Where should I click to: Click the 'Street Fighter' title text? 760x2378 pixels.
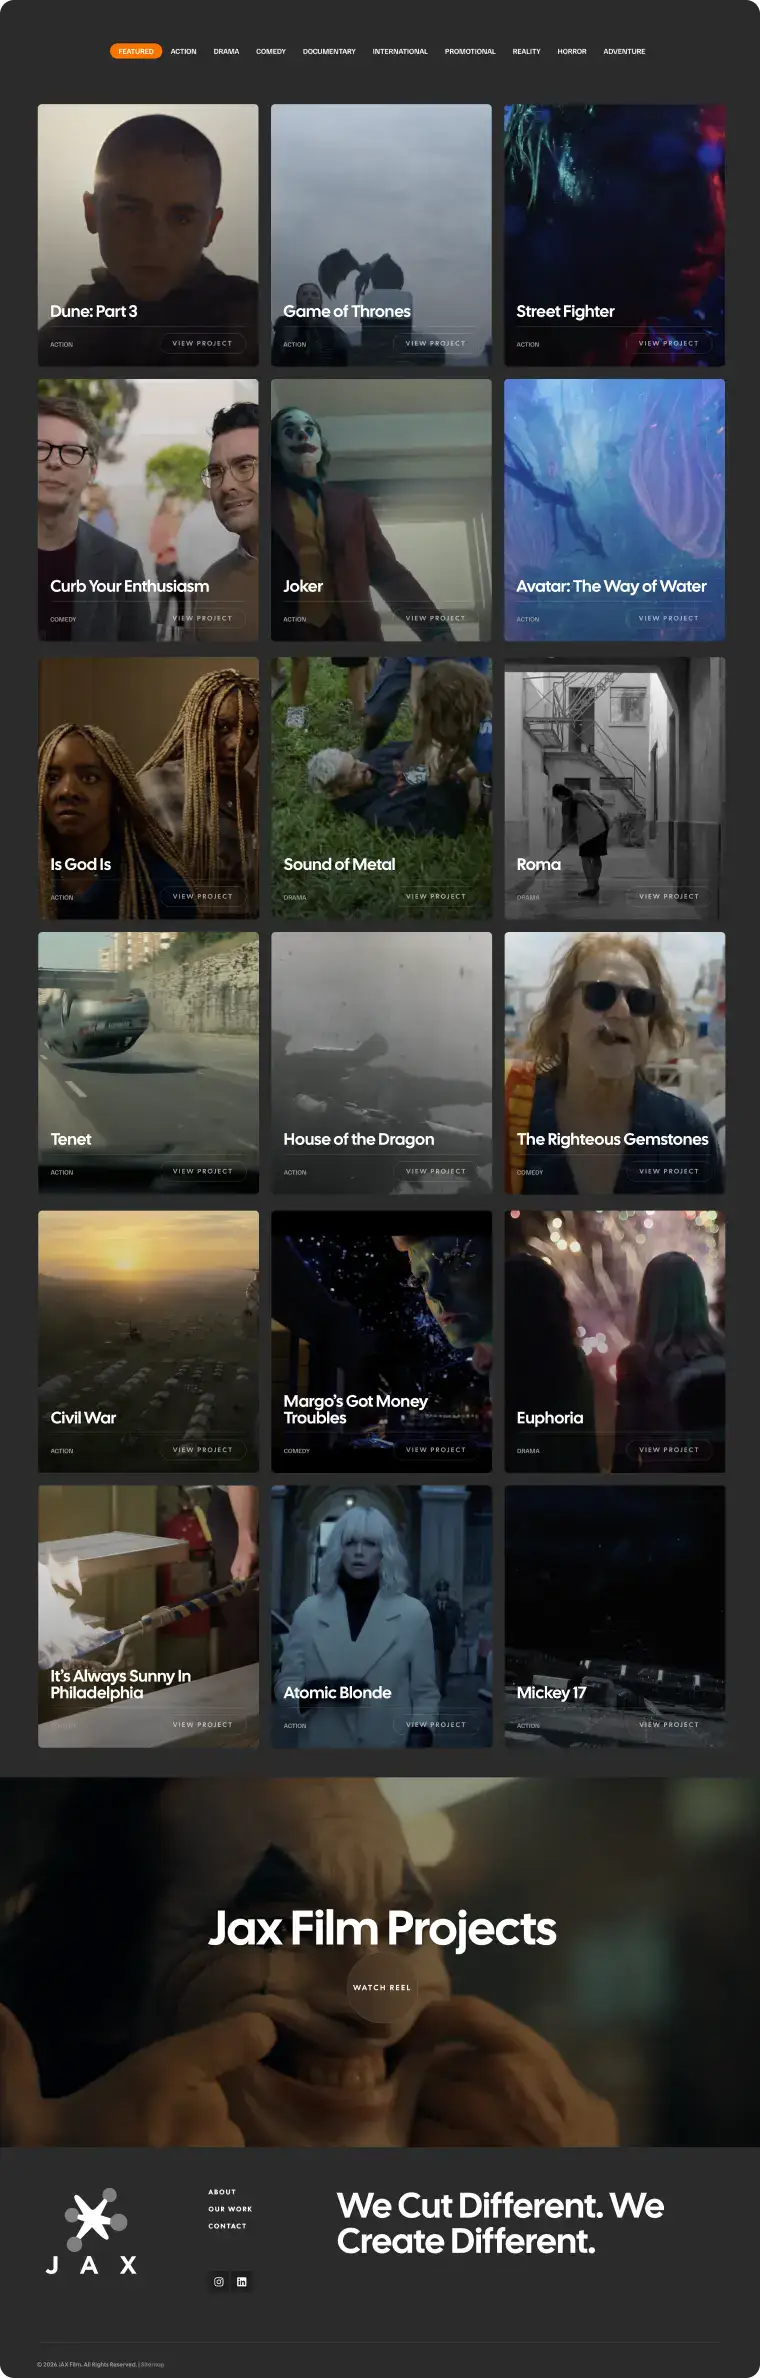[x=565, y=311]
